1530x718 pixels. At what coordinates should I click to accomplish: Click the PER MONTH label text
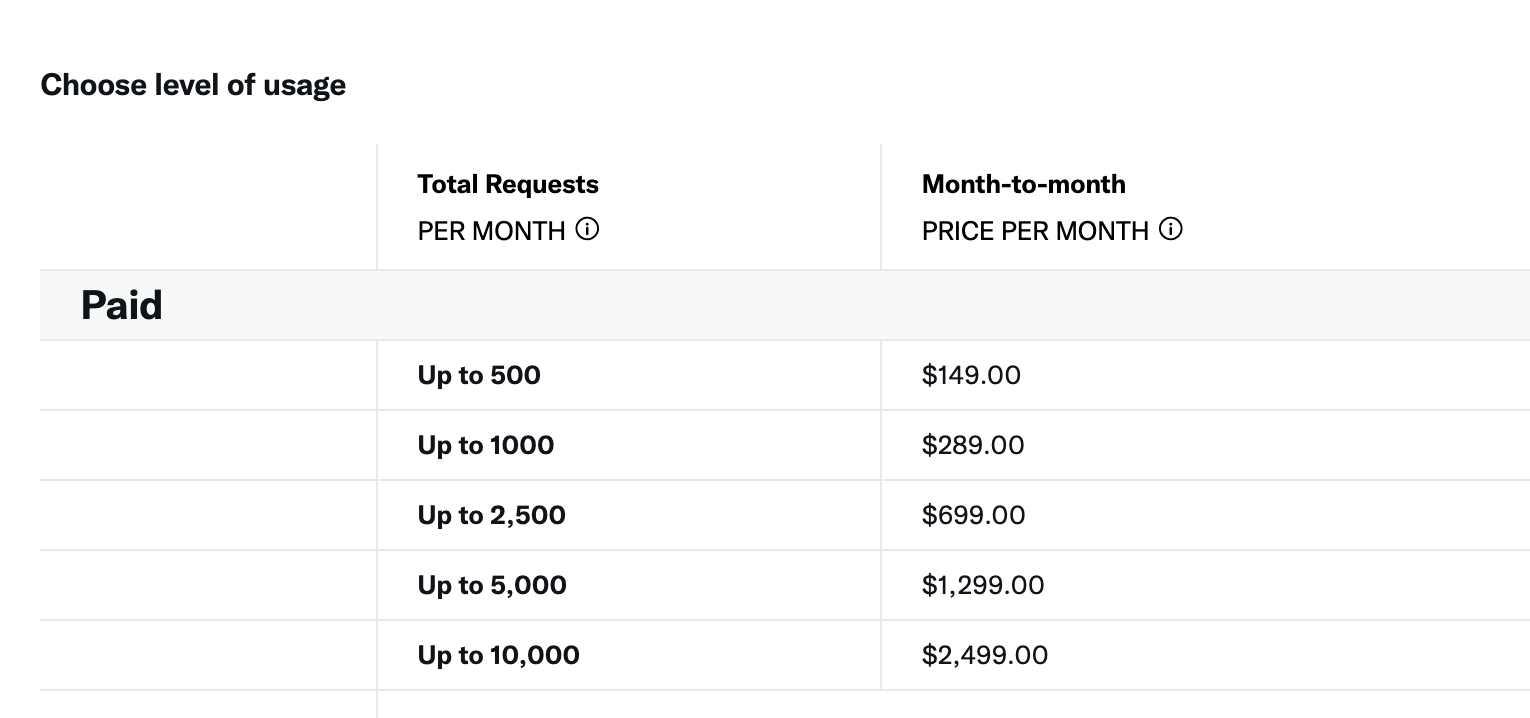click(x=492, y=231)
